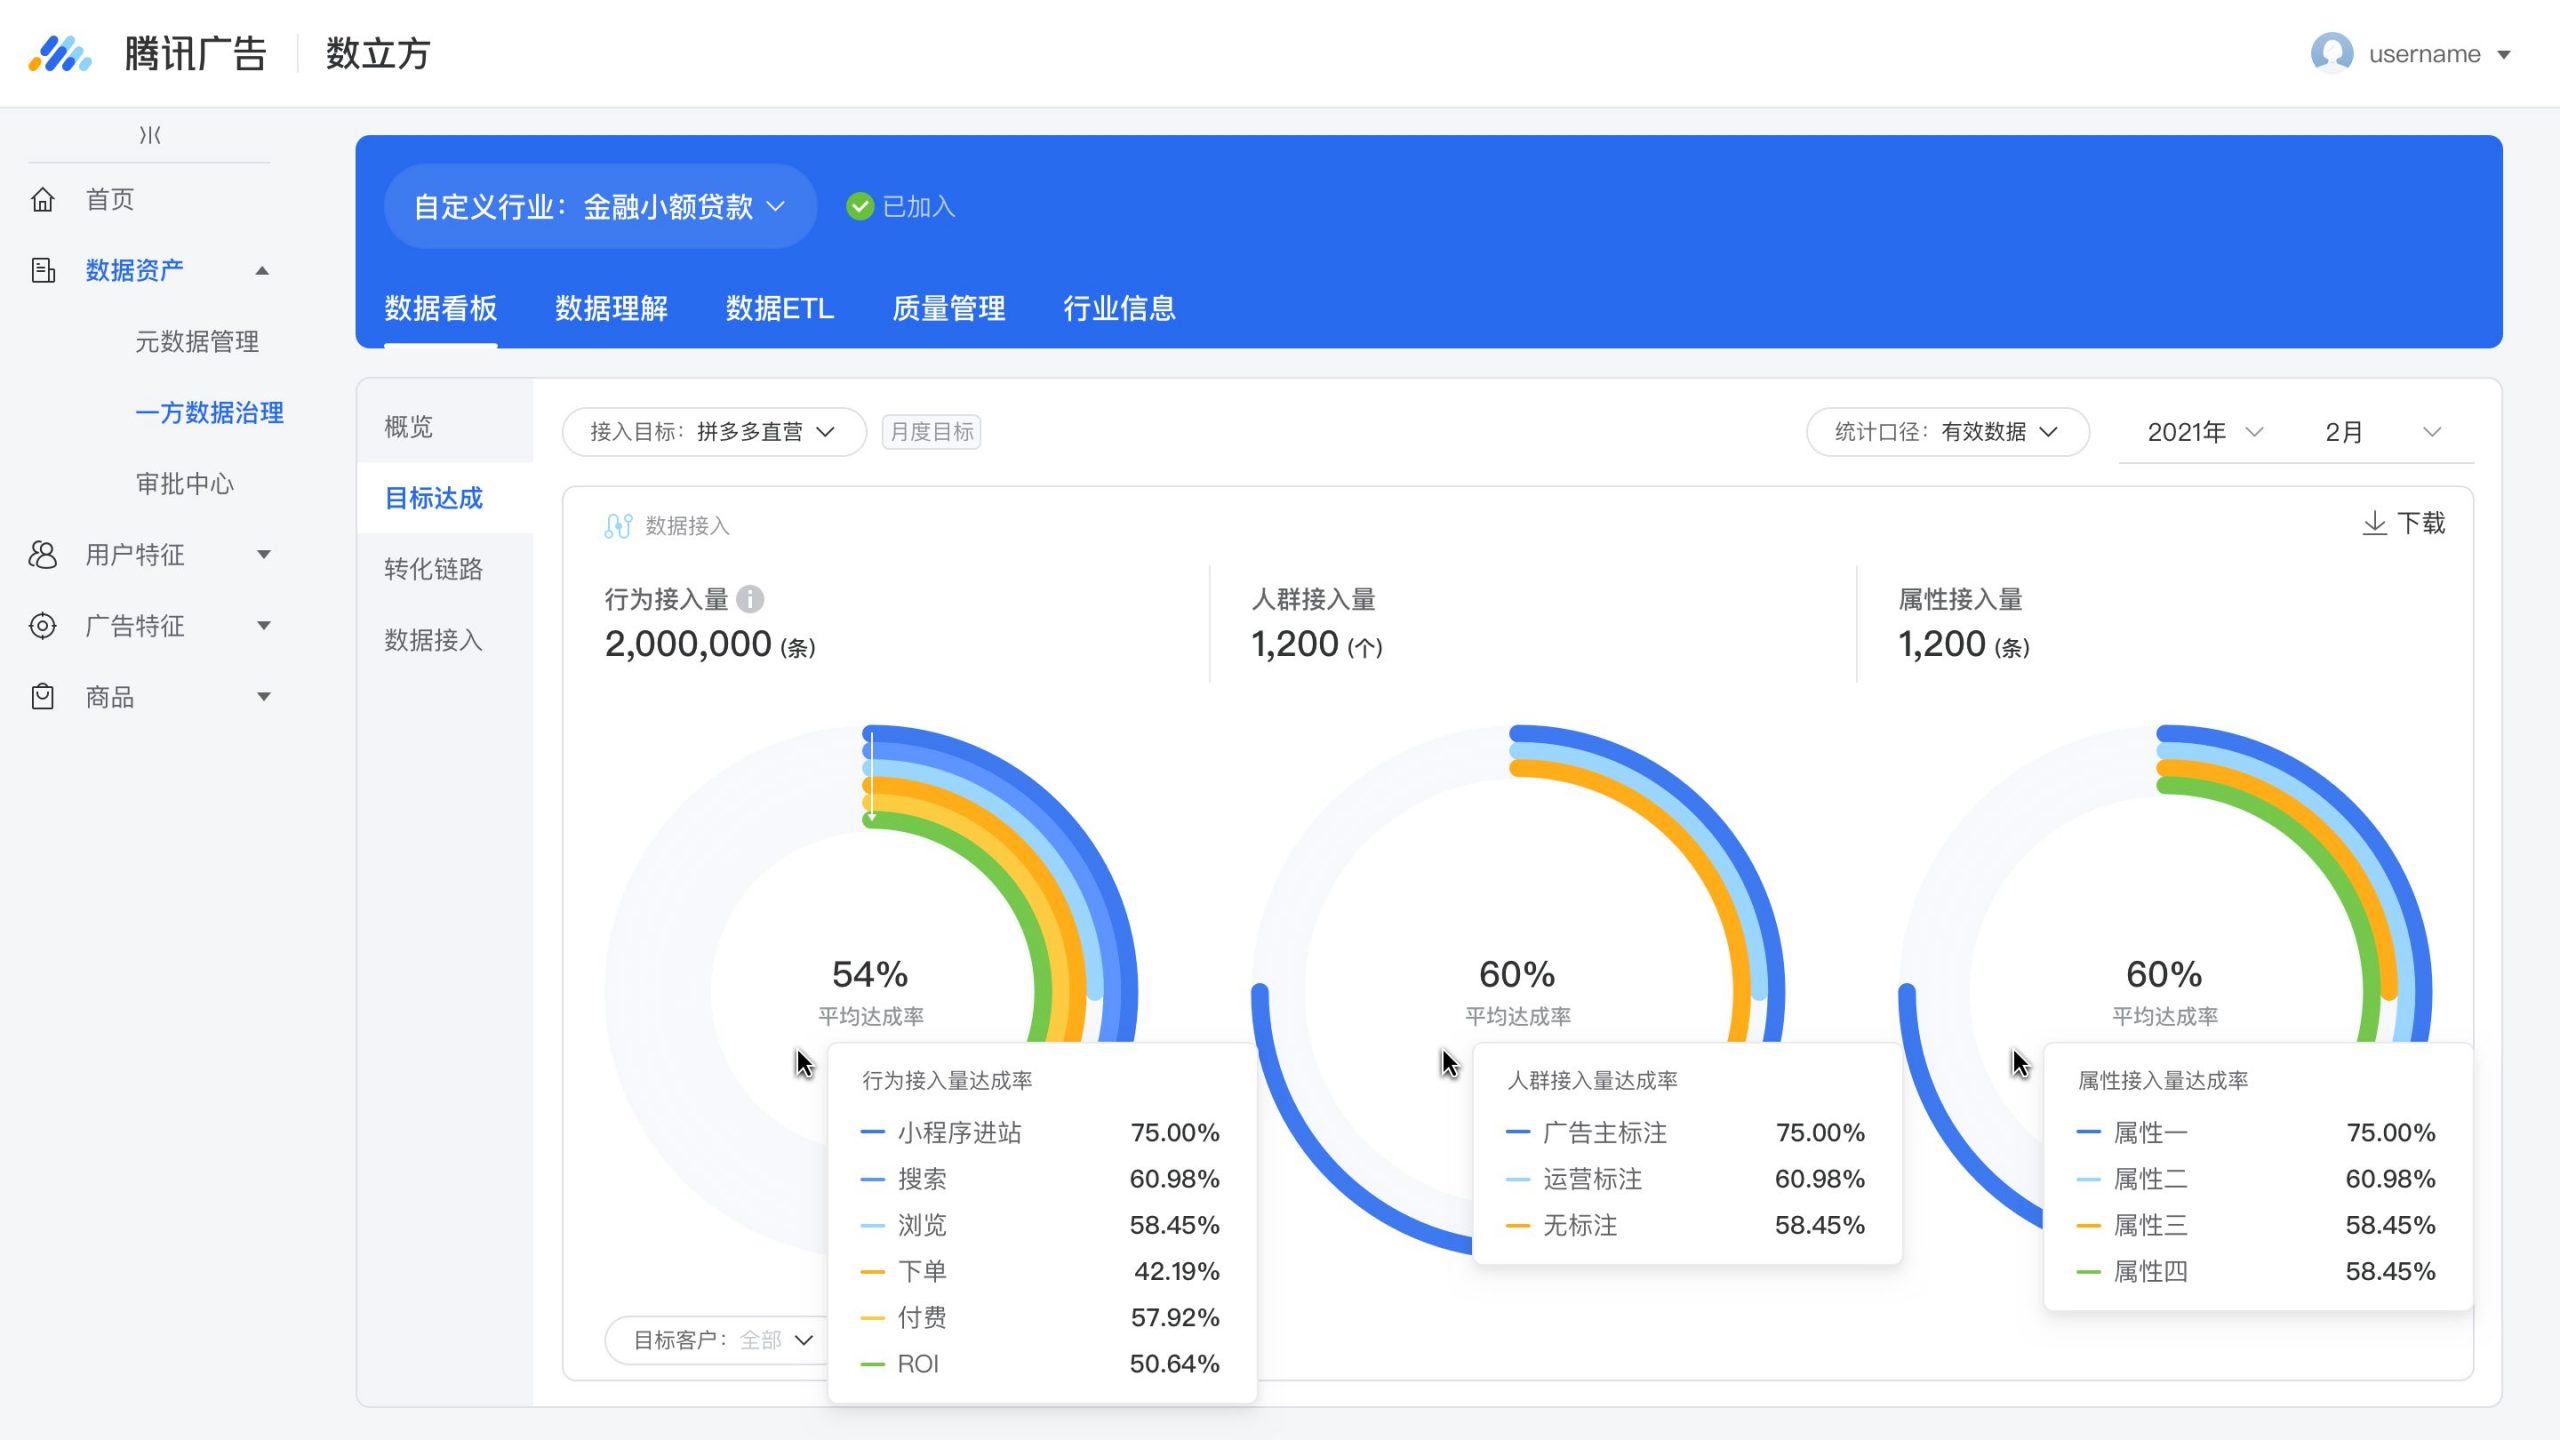
Task: Open the 2021年 year dropdown
Action: click(2205, 432)
